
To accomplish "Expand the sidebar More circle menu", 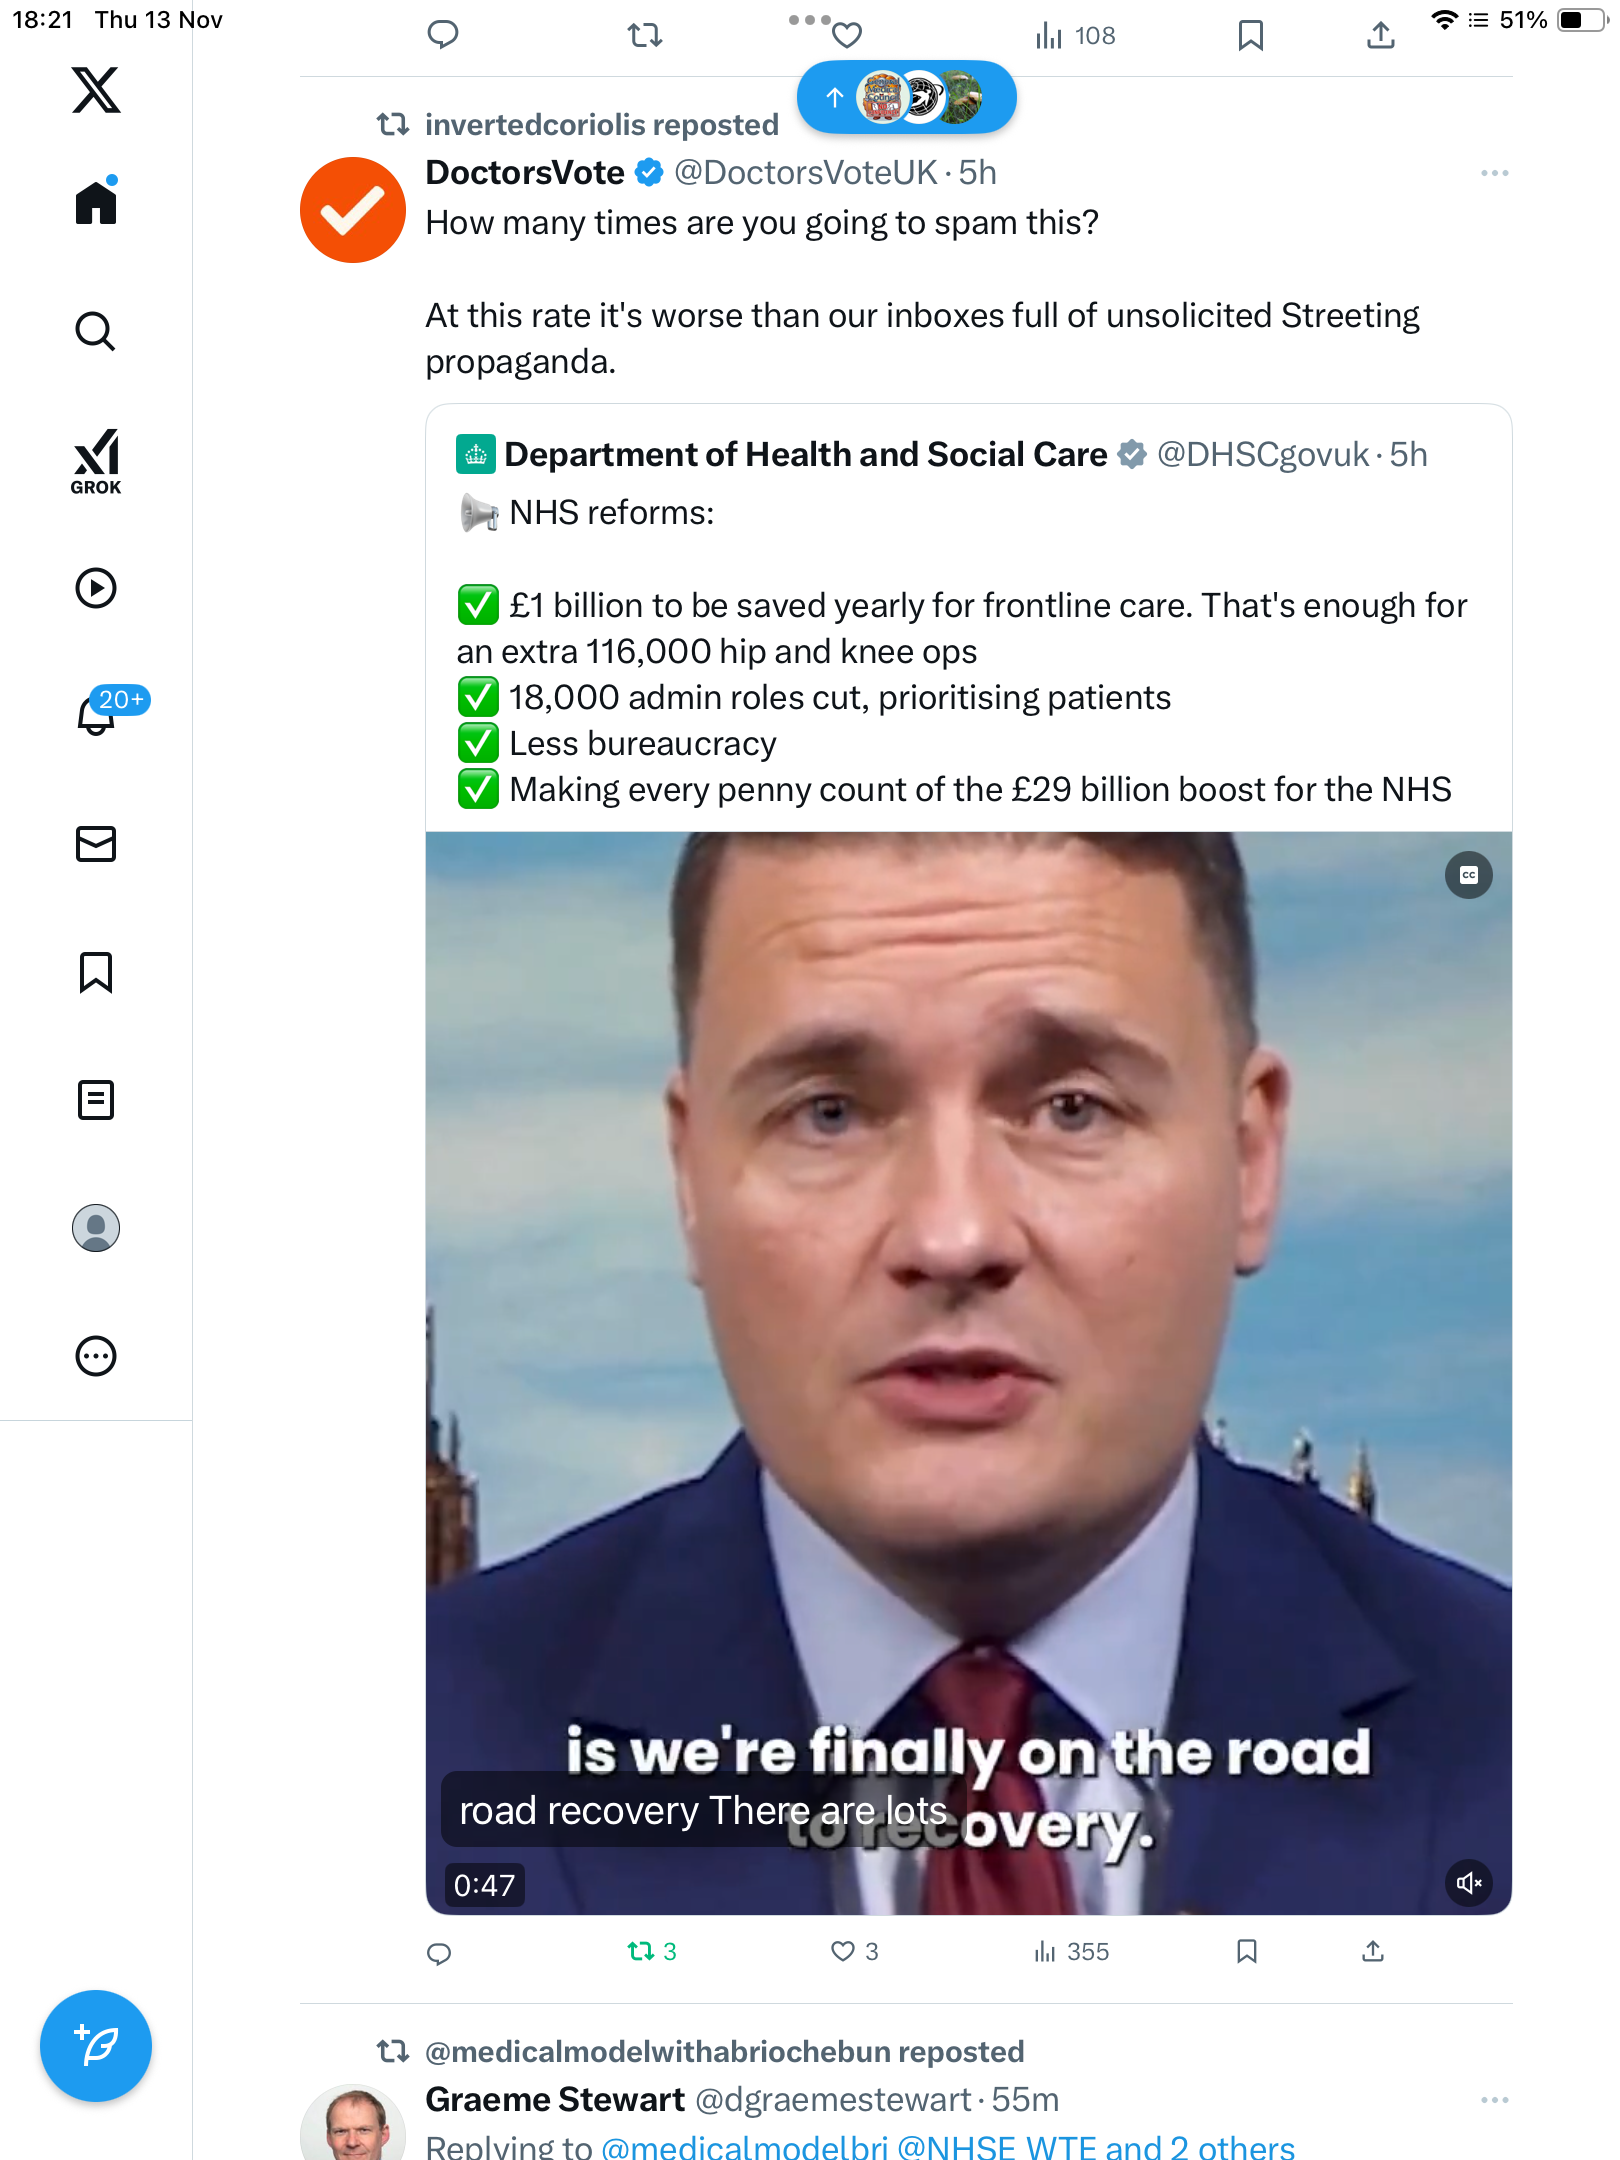I will [96, 1356].
